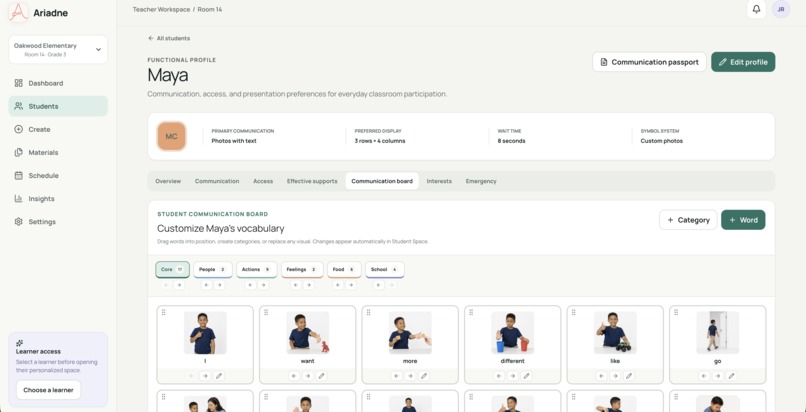806x412 pixels.
Task: Switch to Effective supports tab
Action: point(312,181)
